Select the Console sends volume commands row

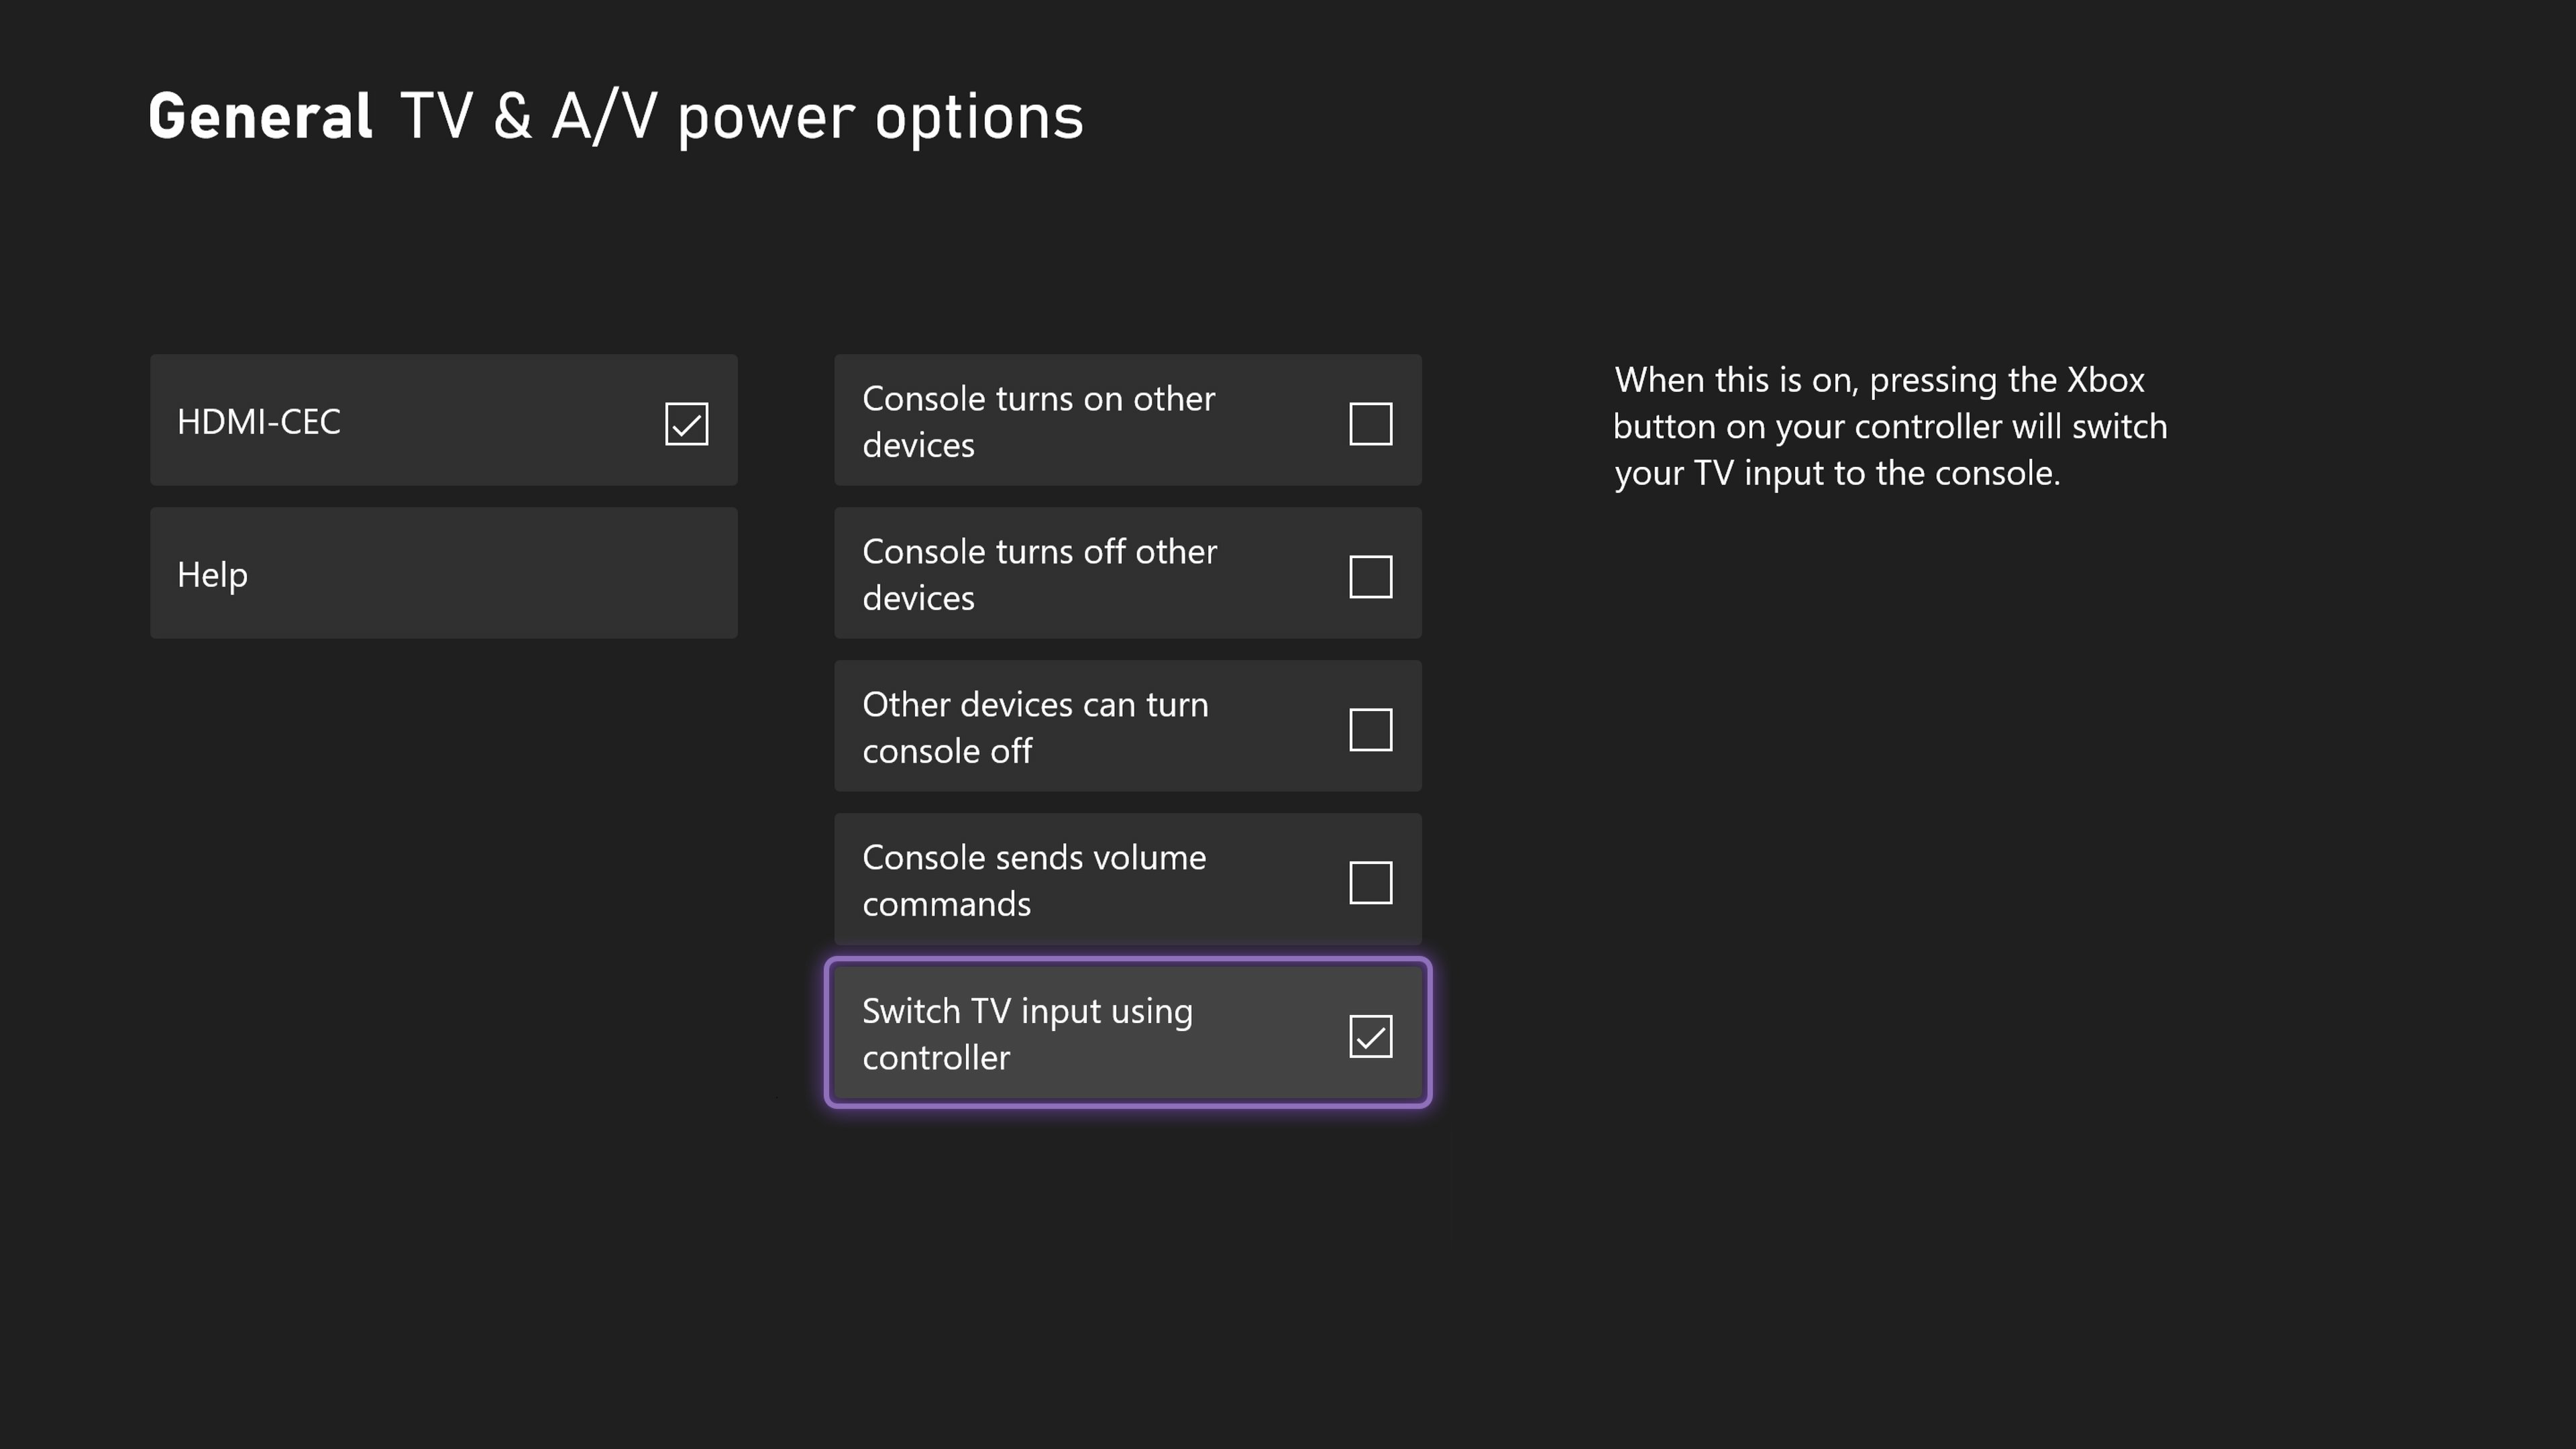[x=1127, y=880]
